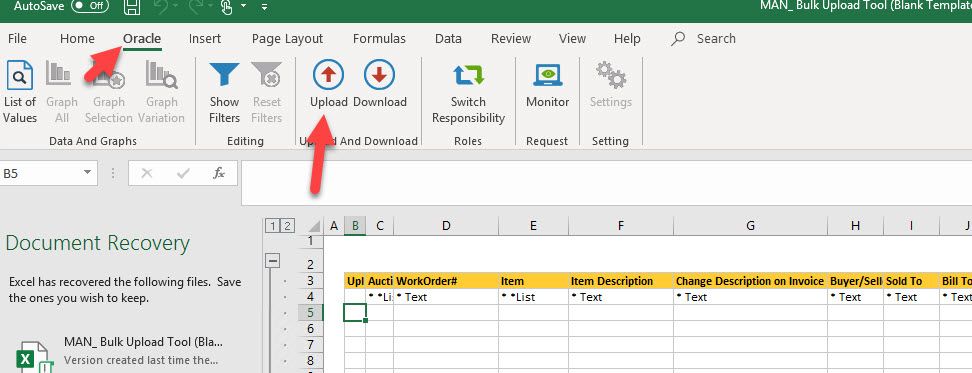
Task: Select column H header
Action: pyautogui.click(x=855, y=226)
